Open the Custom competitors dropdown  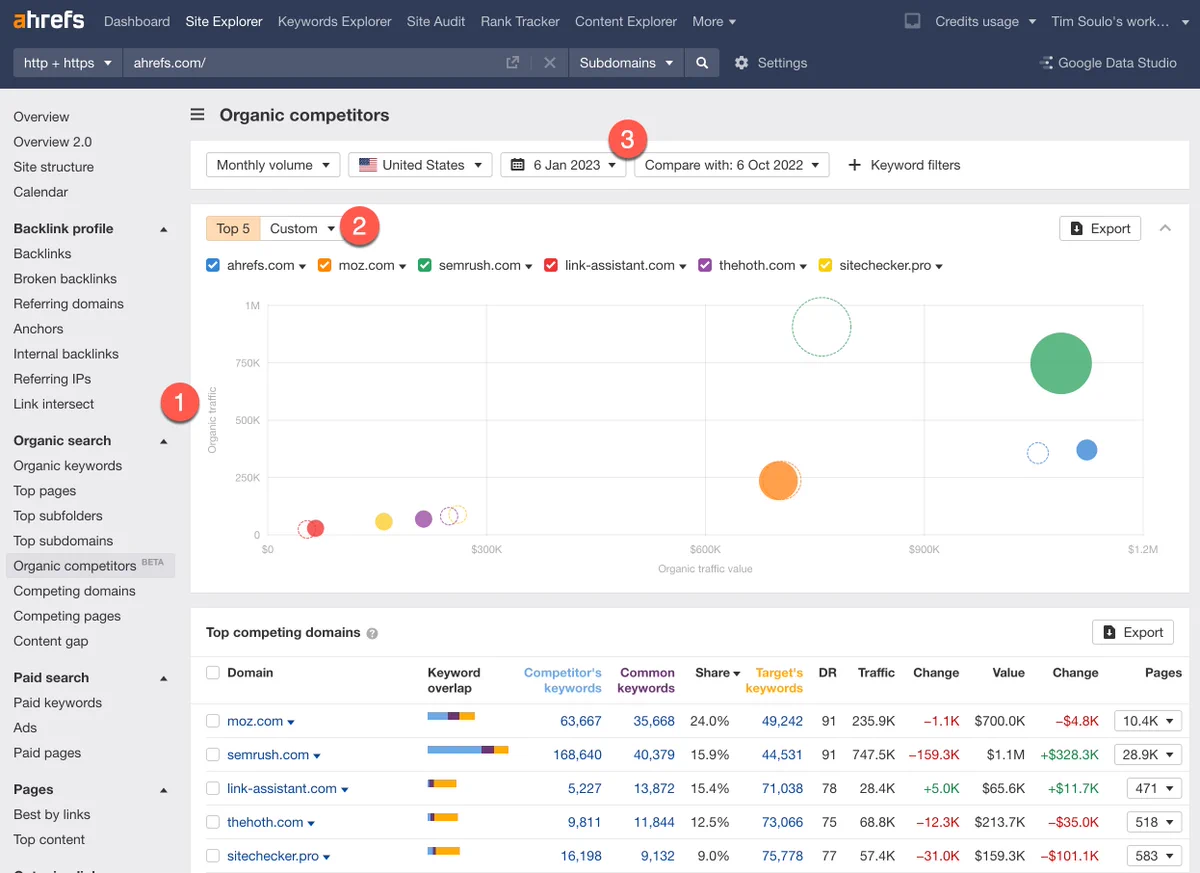(303, 228)
